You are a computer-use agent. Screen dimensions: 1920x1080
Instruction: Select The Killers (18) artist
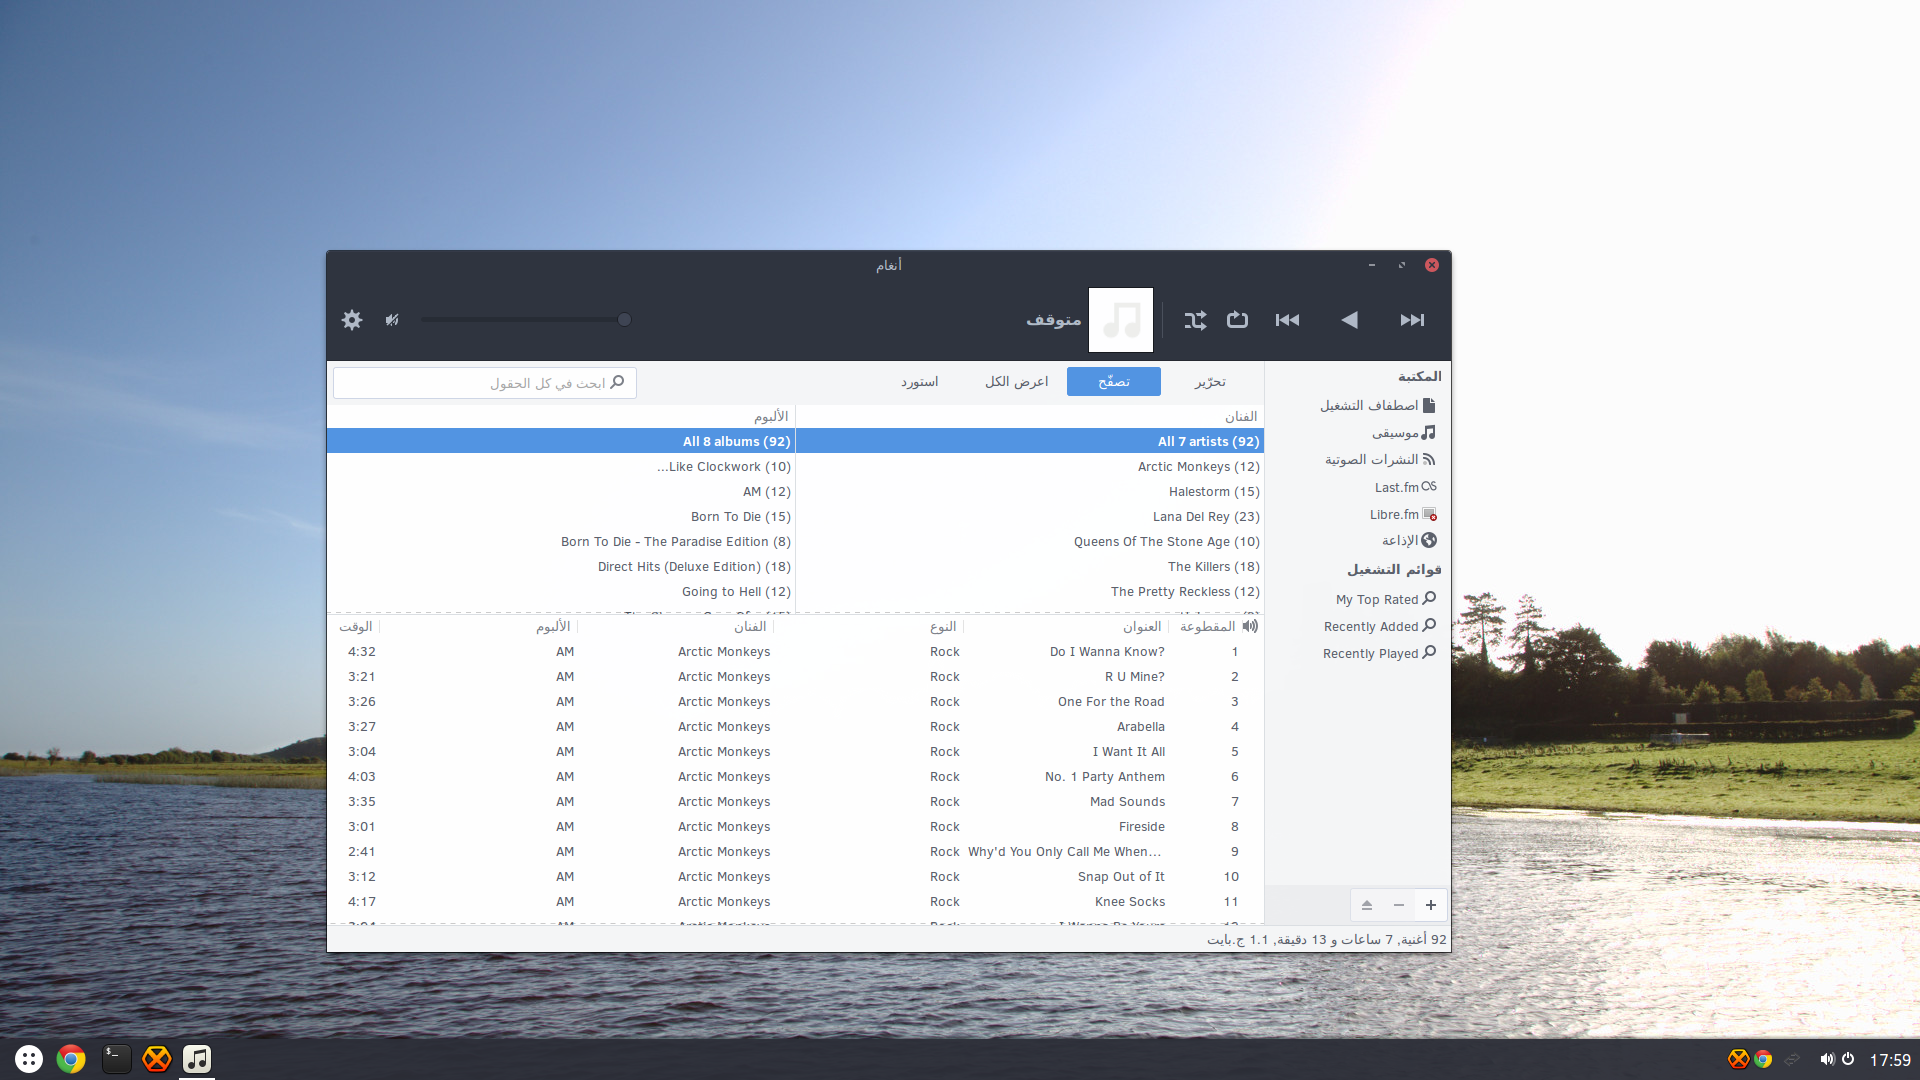(1030, 567)
